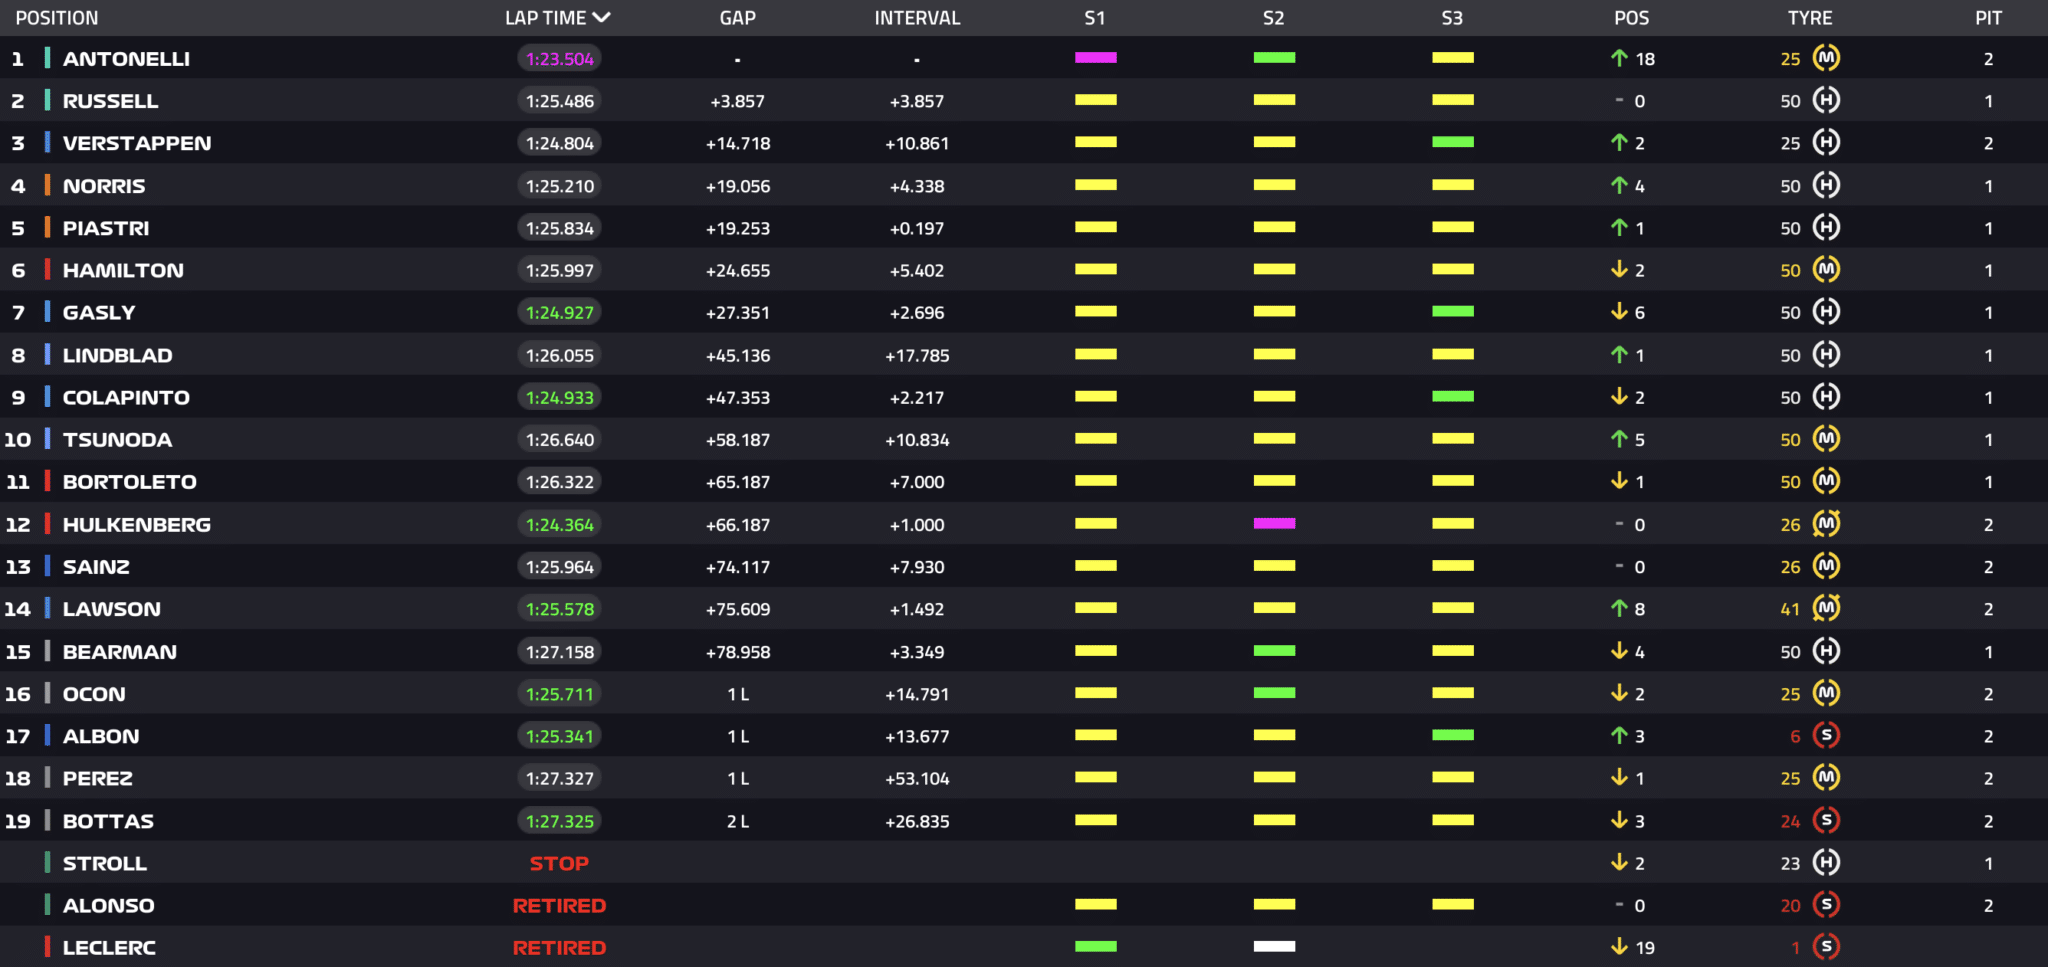2048x967 pixels.
Task: Click Gasly's green lap time 1:24.927
Action: point(559,312)
